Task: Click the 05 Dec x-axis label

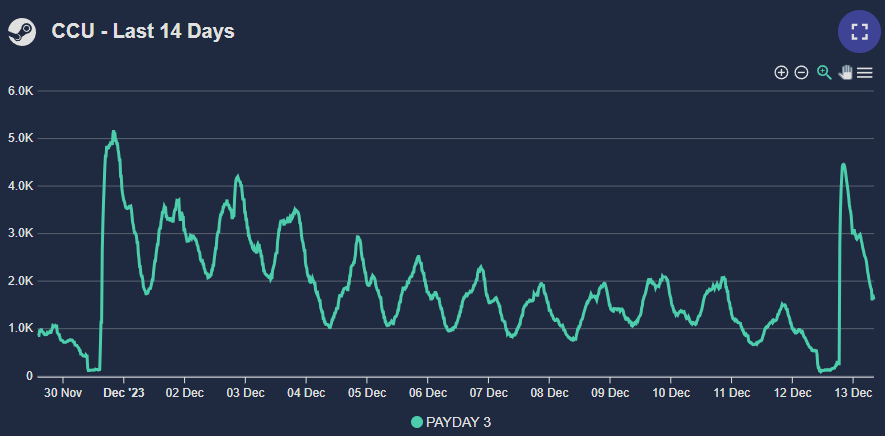Action: coord(367,393)
